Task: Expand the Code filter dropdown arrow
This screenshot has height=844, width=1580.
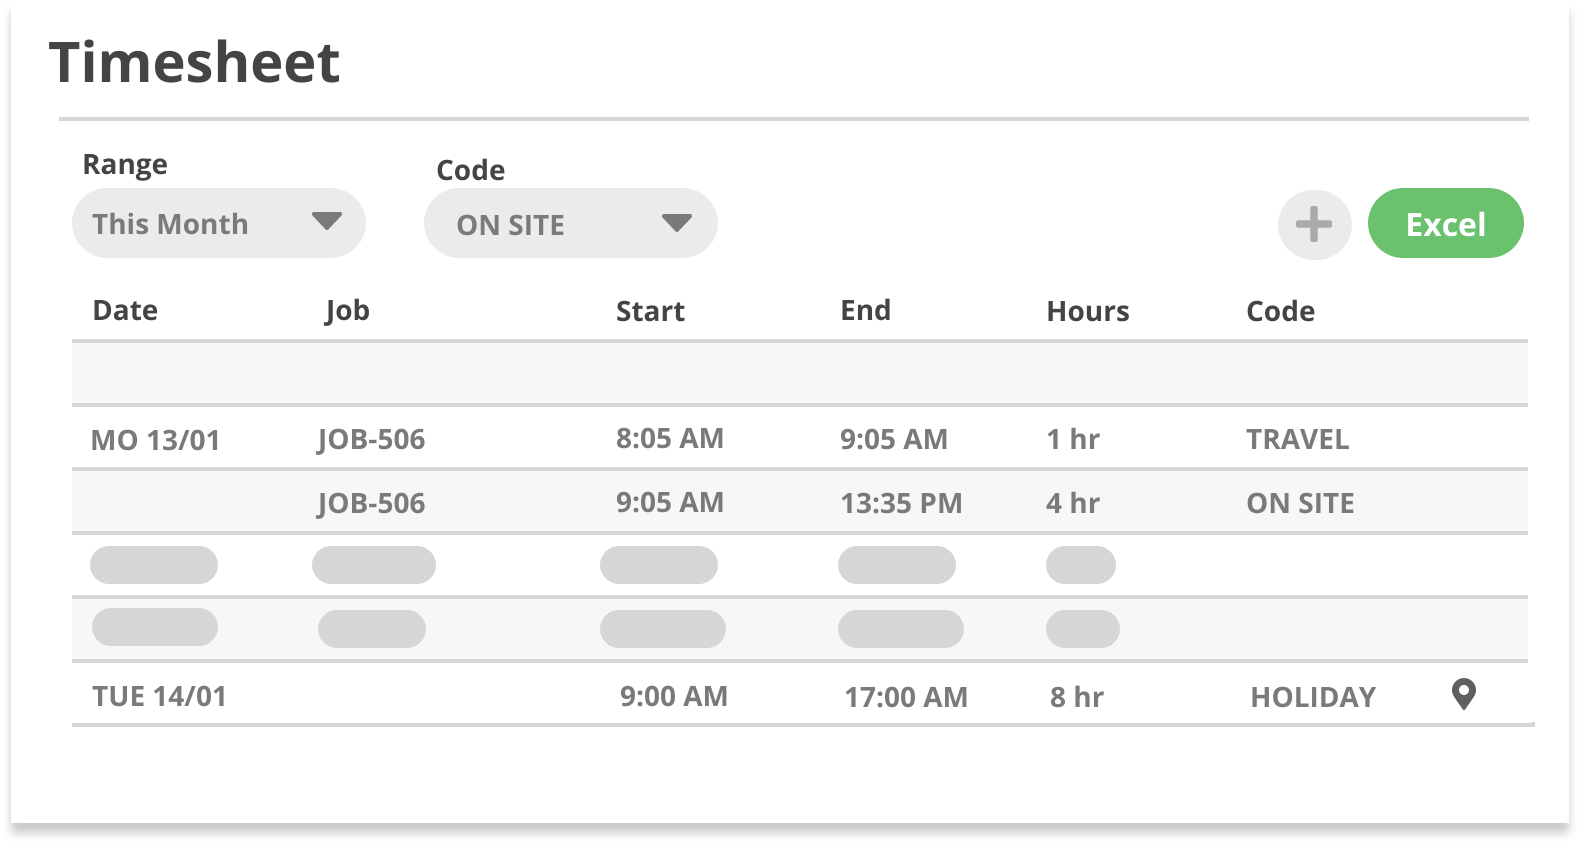Action: (x=677, y=223)
